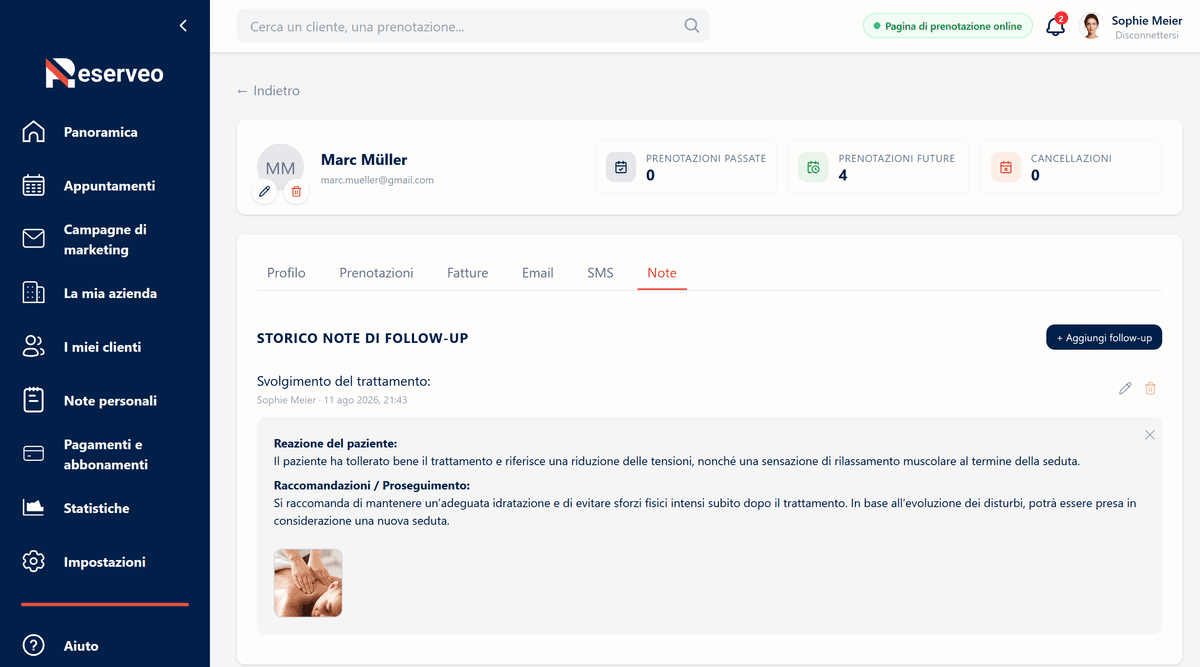Click Cancellazioni calendar-x icon
1200x667 pixels.
coord(1006,167)
